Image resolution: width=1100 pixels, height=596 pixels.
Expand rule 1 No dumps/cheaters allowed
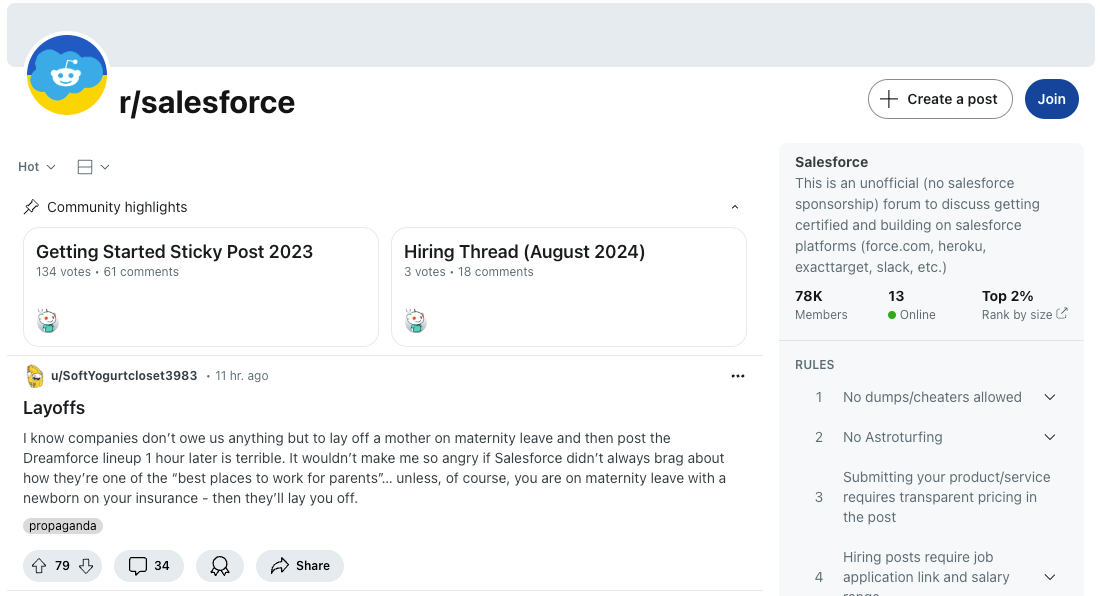[1049, 398]
